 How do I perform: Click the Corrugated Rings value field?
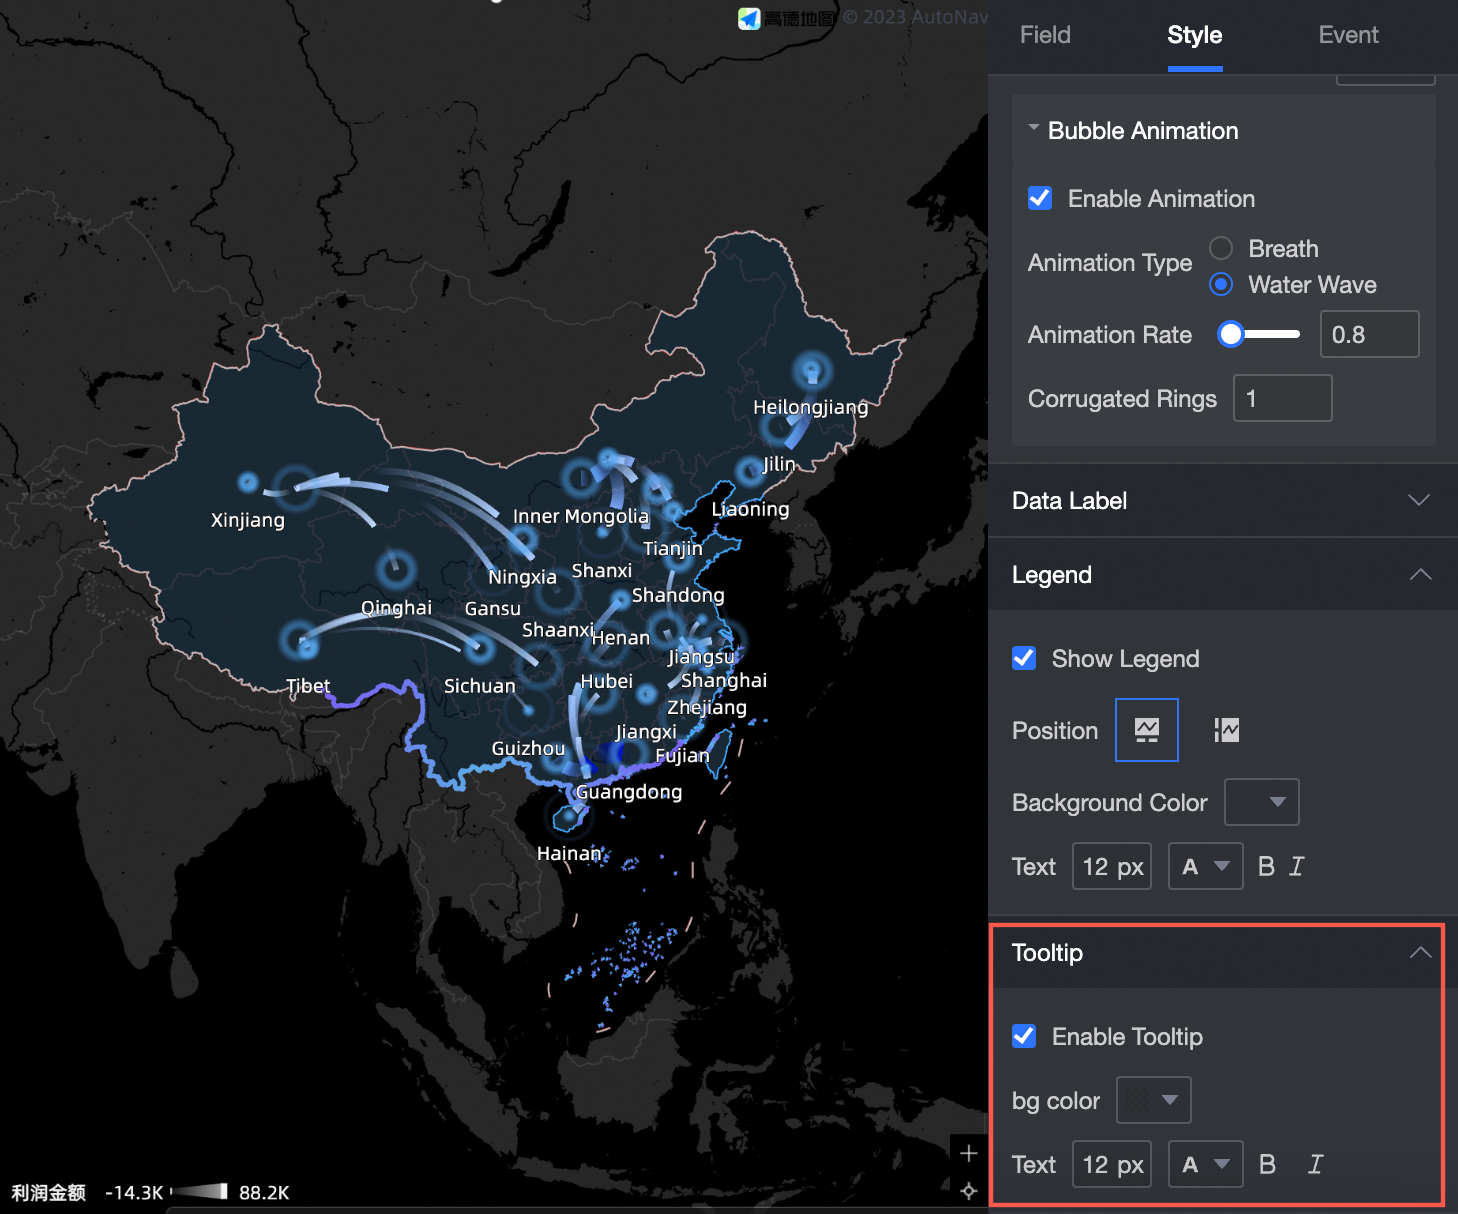(1281, 398)
